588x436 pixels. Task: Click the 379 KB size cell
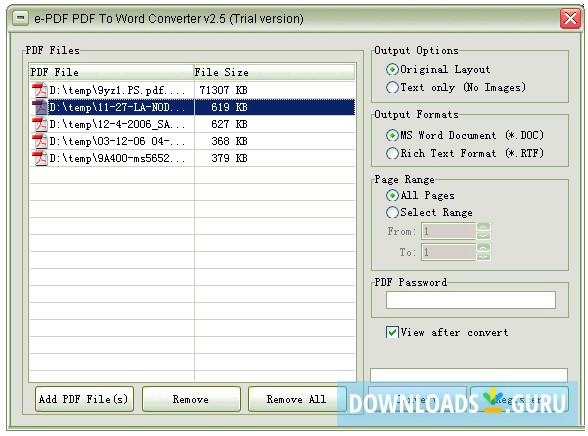[x=229, y=158]
